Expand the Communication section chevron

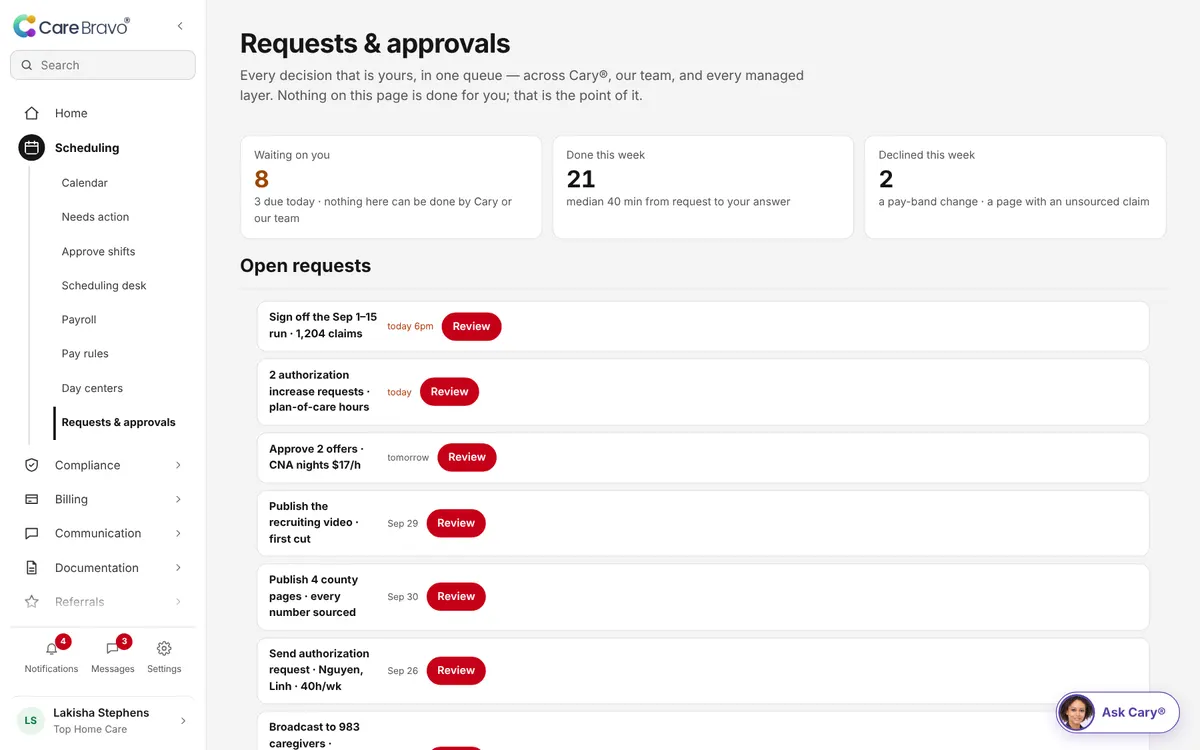click(178, 533)
